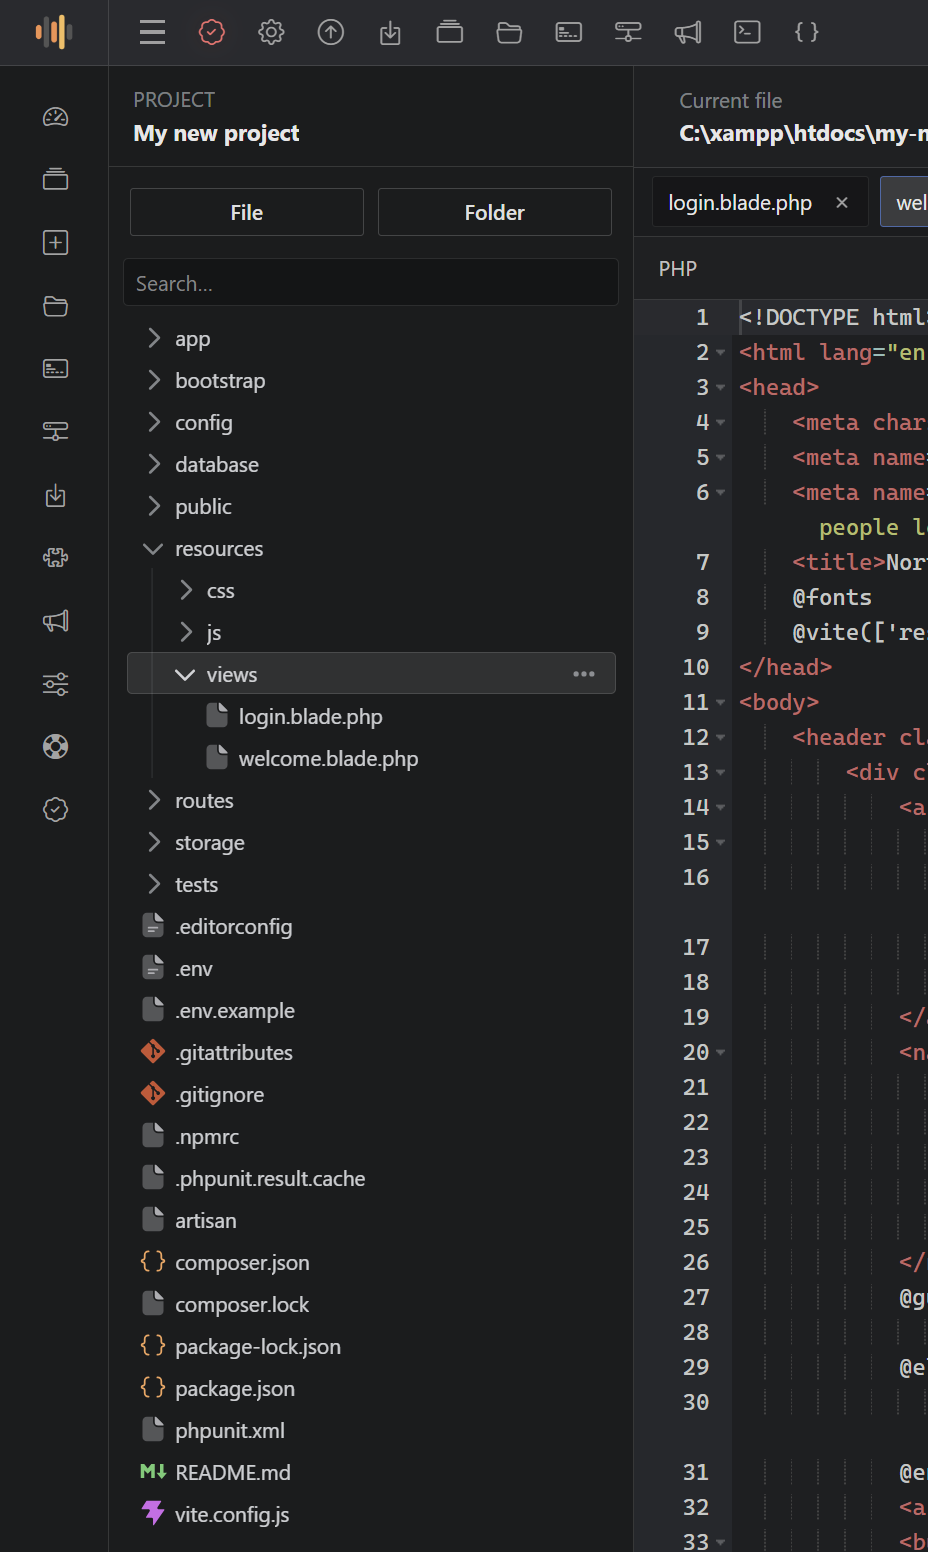The width and height of the screenshot is (928, 1552).
Task: Open settings gear in the top toolbar
Action: [x=271, y=33]
